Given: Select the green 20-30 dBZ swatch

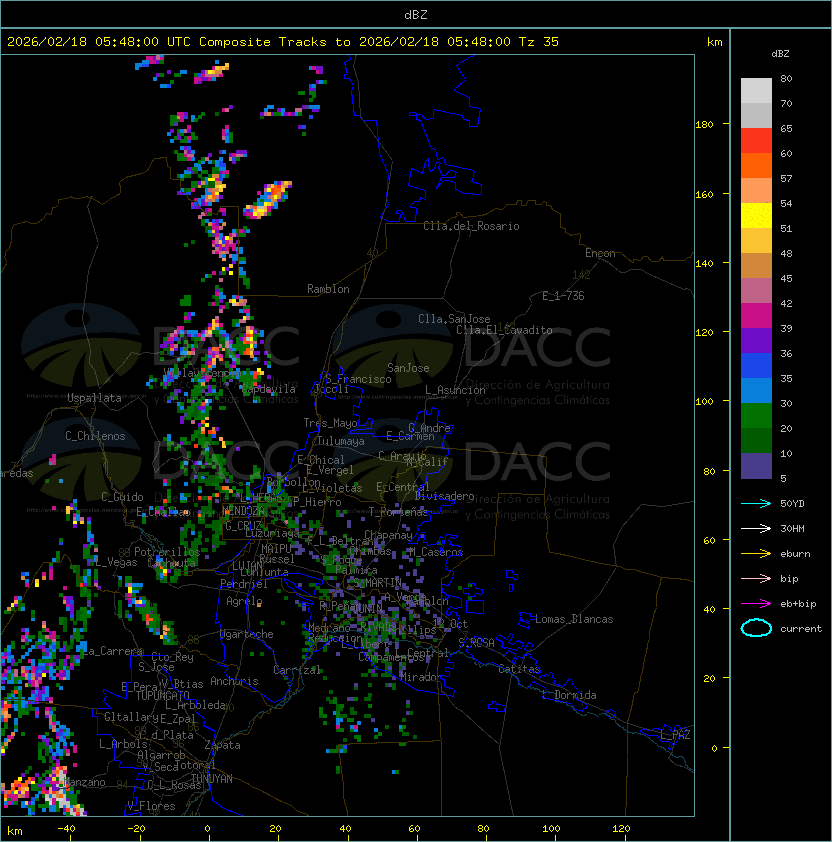Looking at the screenshot, I should [756, 416].
